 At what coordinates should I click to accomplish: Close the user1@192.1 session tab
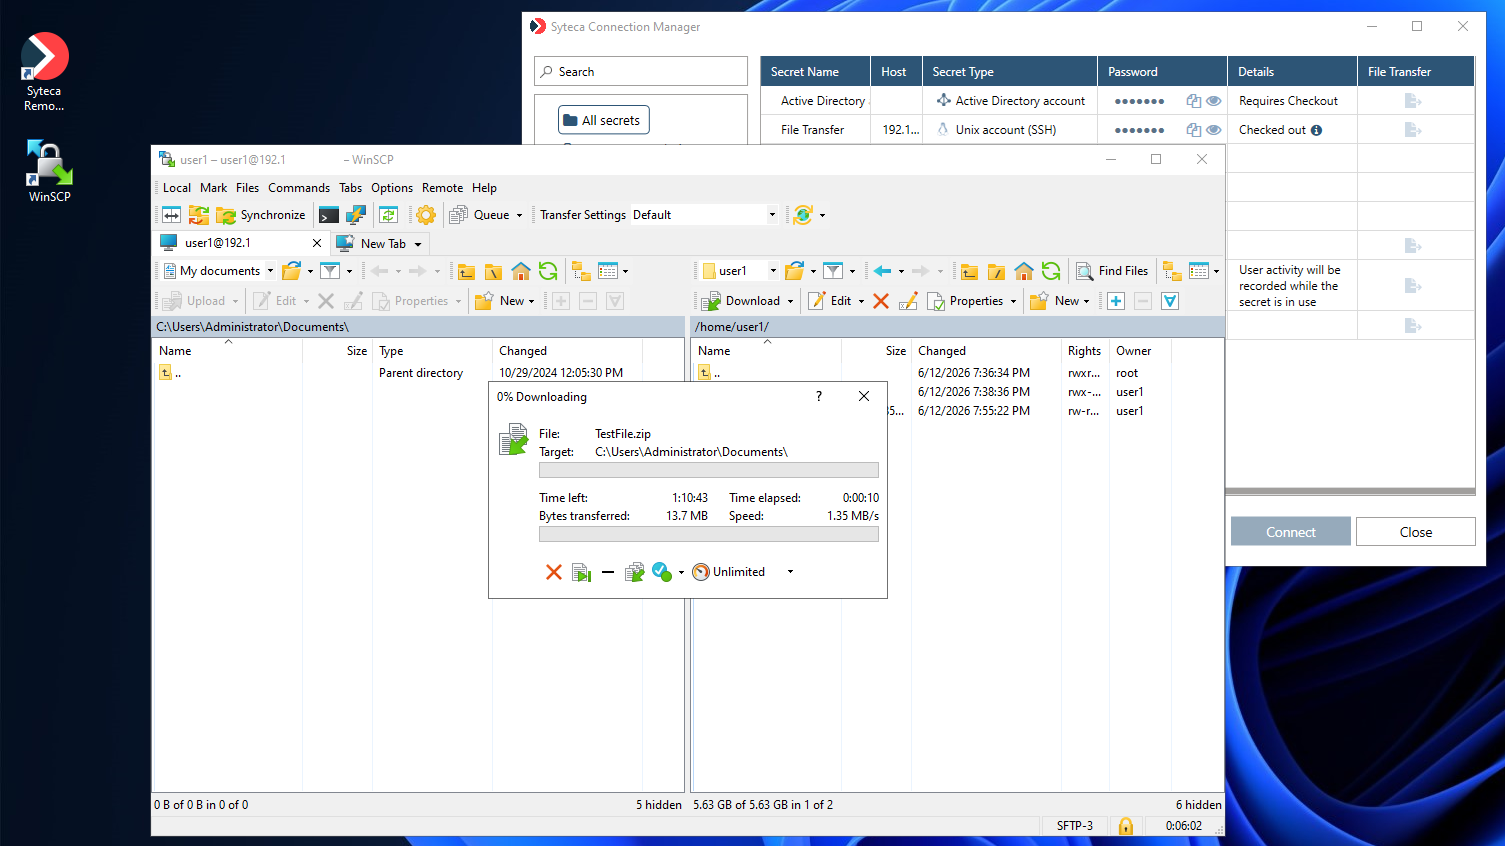pyautogui.click(x=317, y=243)
